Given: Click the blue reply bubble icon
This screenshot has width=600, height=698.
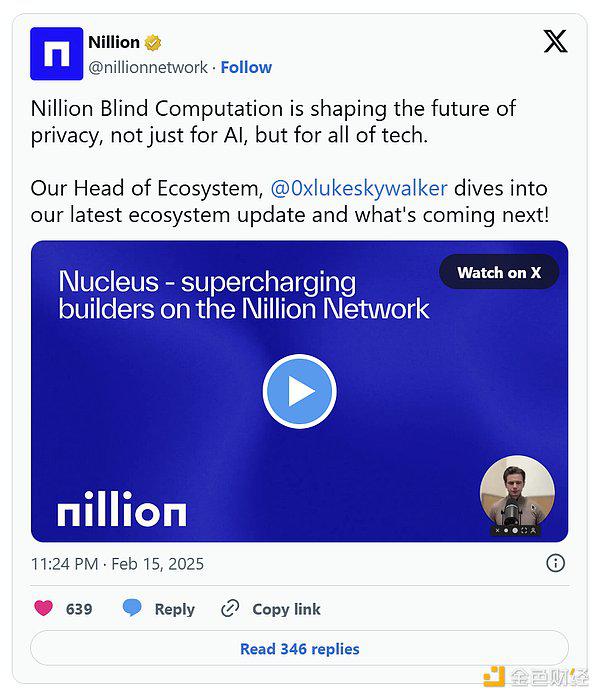Looking at the screenshot, I should (x=132, y=607).
